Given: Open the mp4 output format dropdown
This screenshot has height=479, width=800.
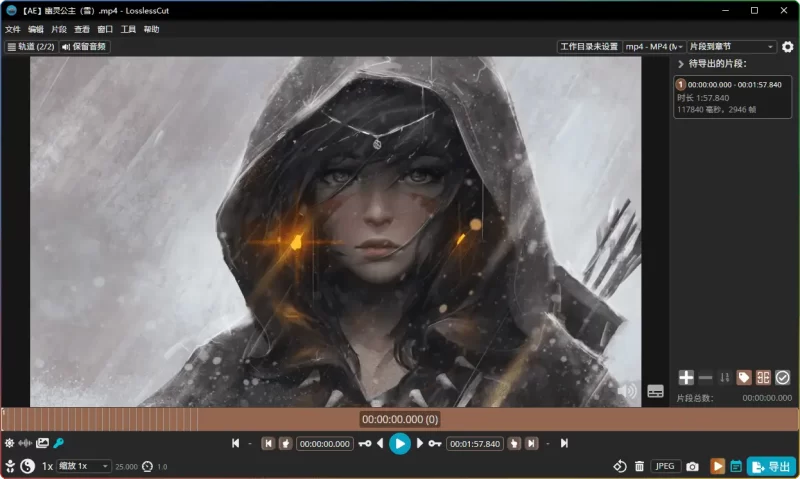Looking at the screenshot, I should (652, 47).
